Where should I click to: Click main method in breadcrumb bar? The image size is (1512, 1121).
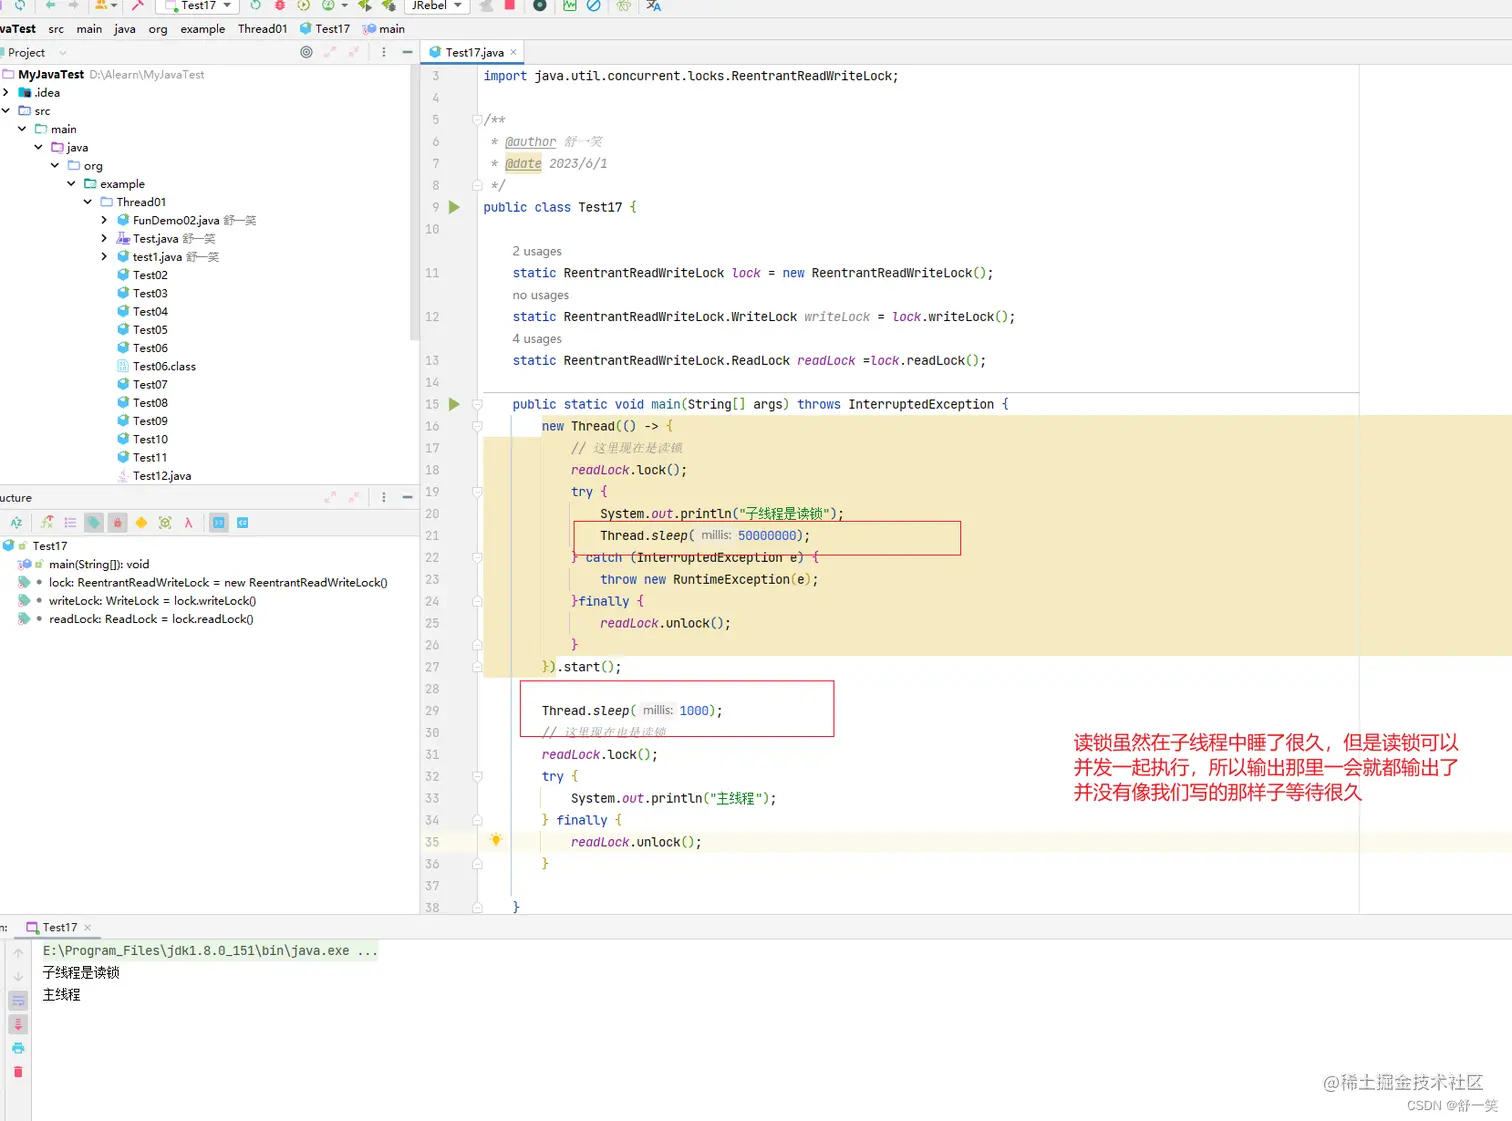(x=384, y=29)
